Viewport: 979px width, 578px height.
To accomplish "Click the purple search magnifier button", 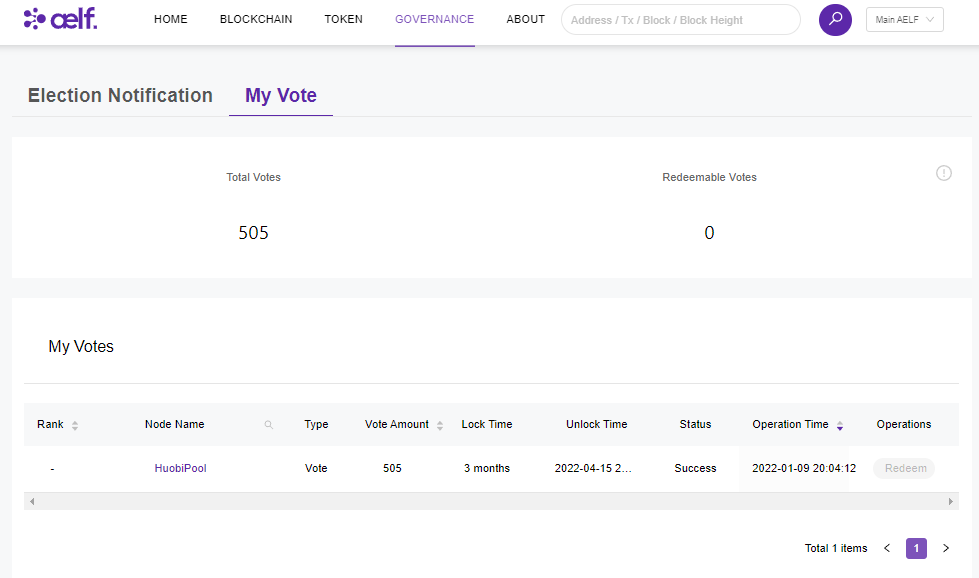I will coord(835,20).
